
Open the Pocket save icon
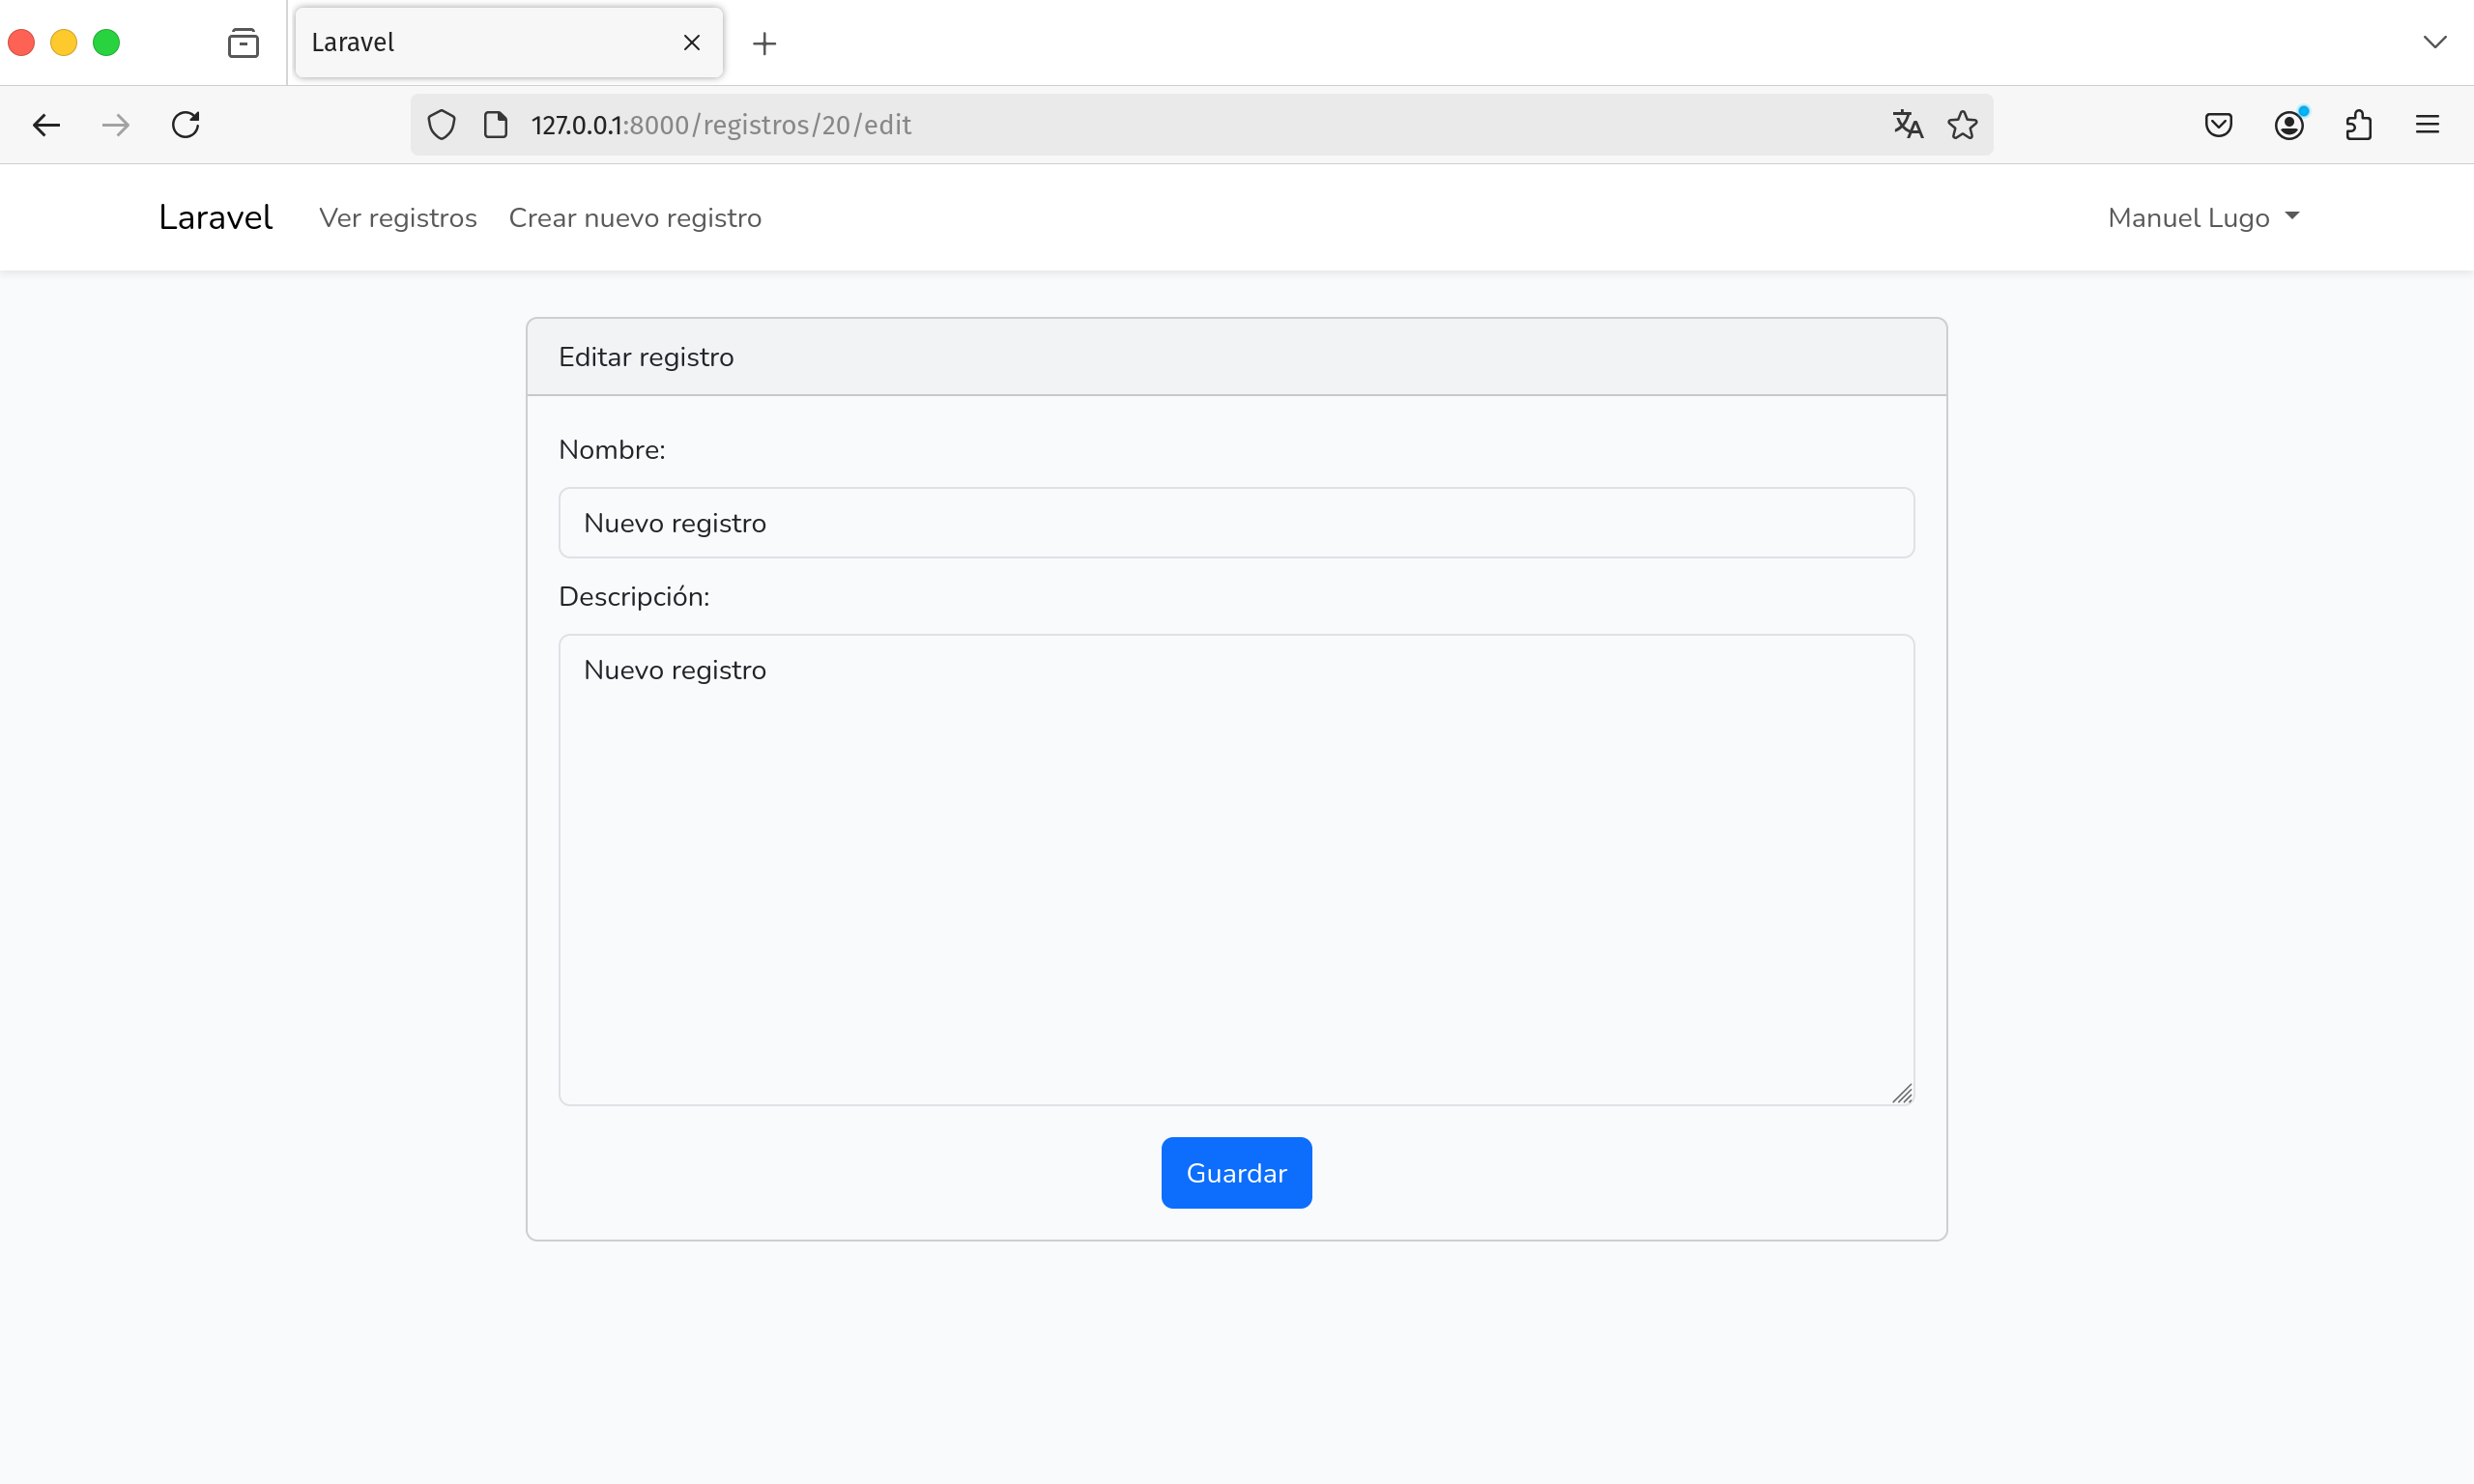pos(2218,125)
